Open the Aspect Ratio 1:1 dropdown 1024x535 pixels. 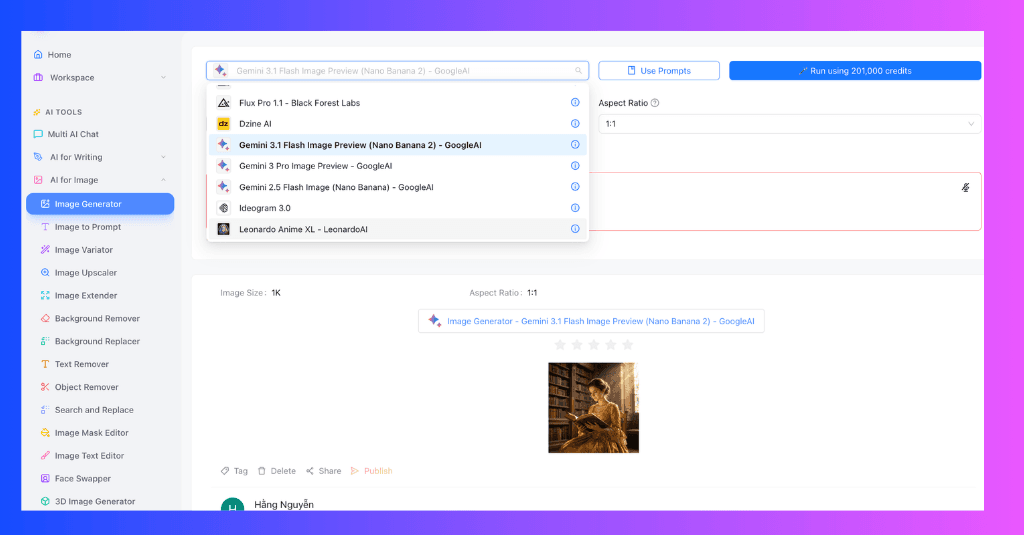(790, 123)
